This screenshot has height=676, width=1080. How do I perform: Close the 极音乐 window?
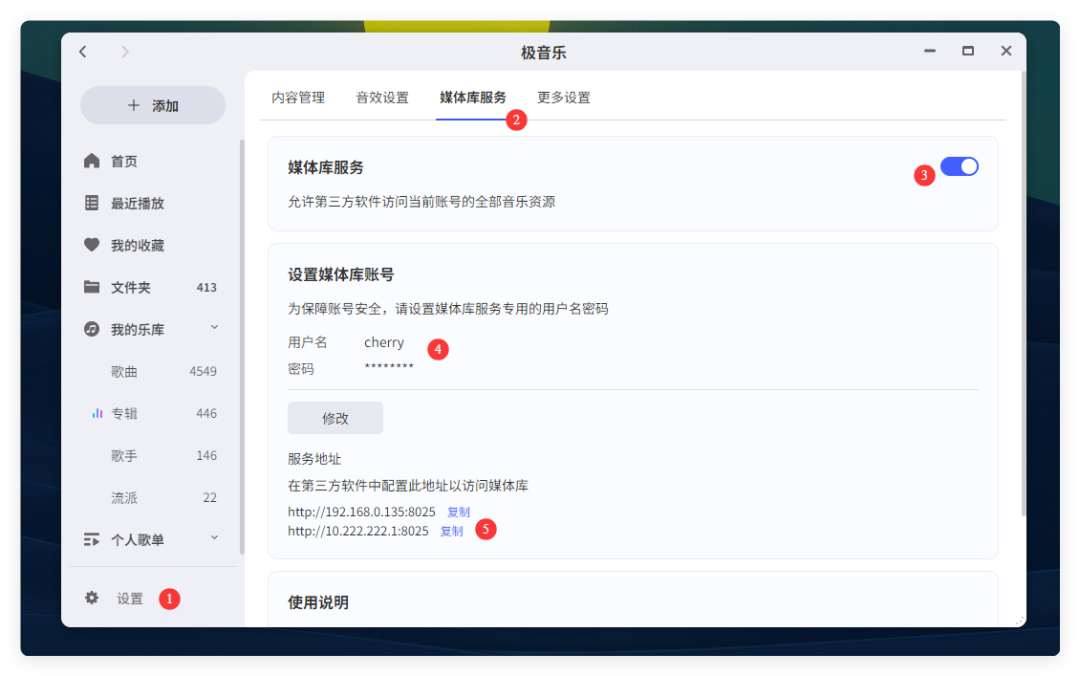point(1006,51)
